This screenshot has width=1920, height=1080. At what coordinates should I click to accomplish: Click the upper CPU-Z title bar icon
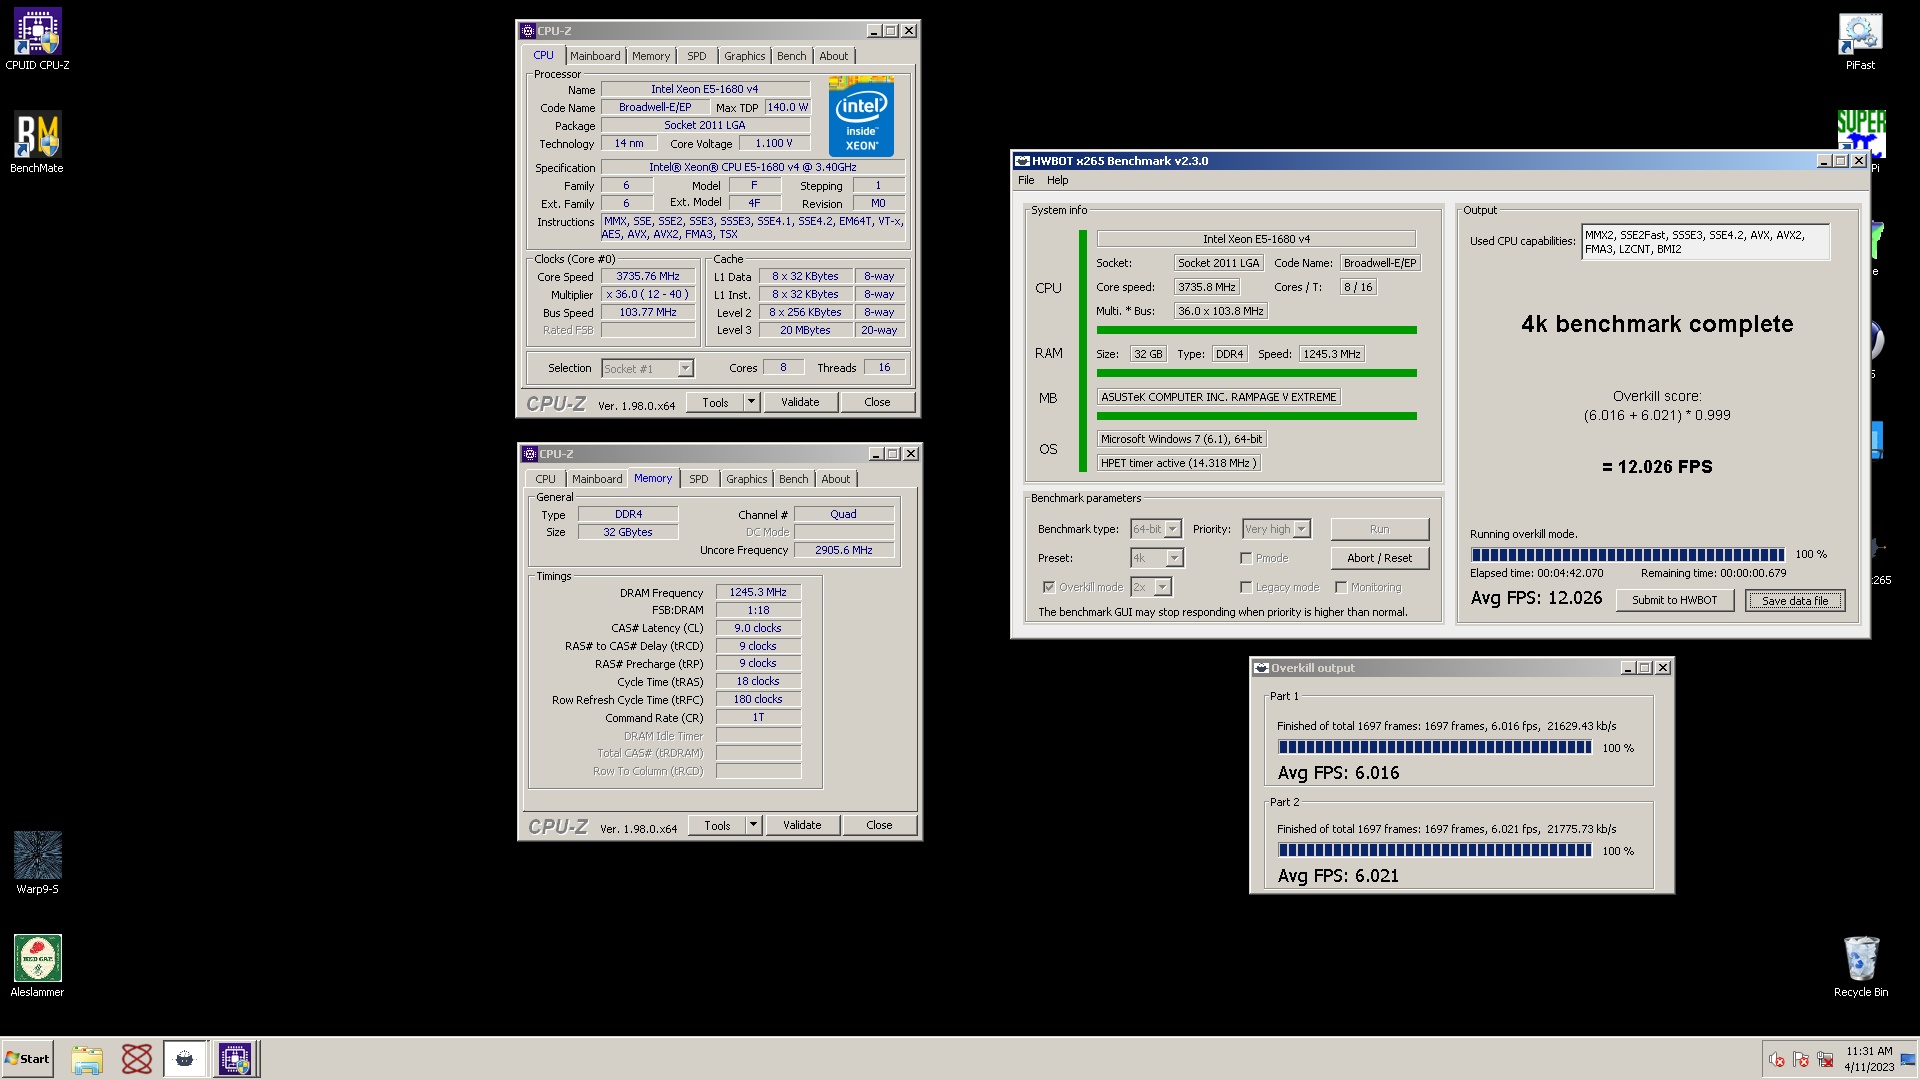click(528, 31)
